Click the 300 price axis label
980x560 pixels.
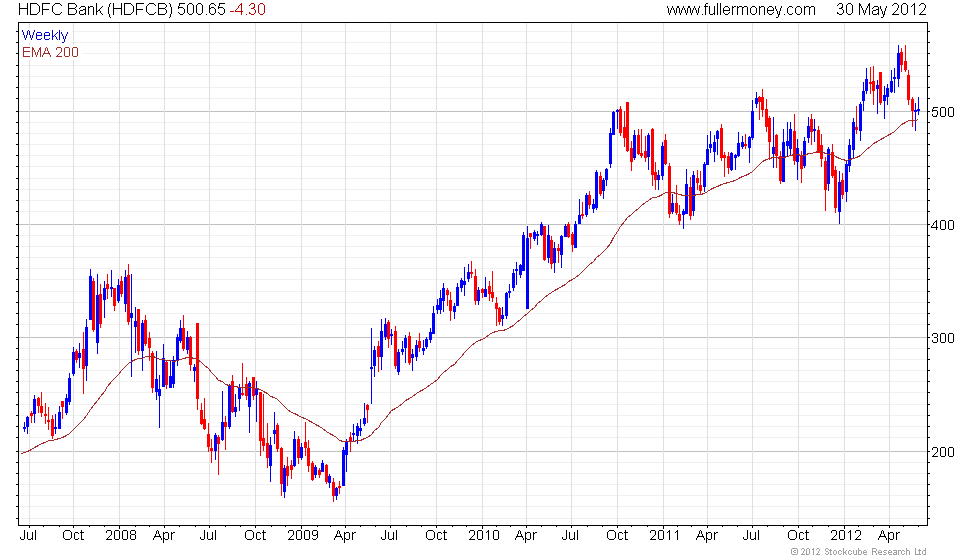click(x=943, y=338)
